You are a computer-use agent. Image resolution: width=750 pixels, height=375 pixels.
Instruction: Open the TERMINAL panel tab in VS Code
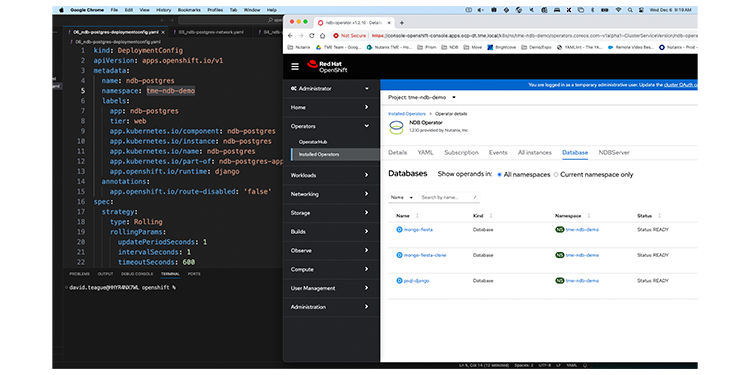pos(170,274)
